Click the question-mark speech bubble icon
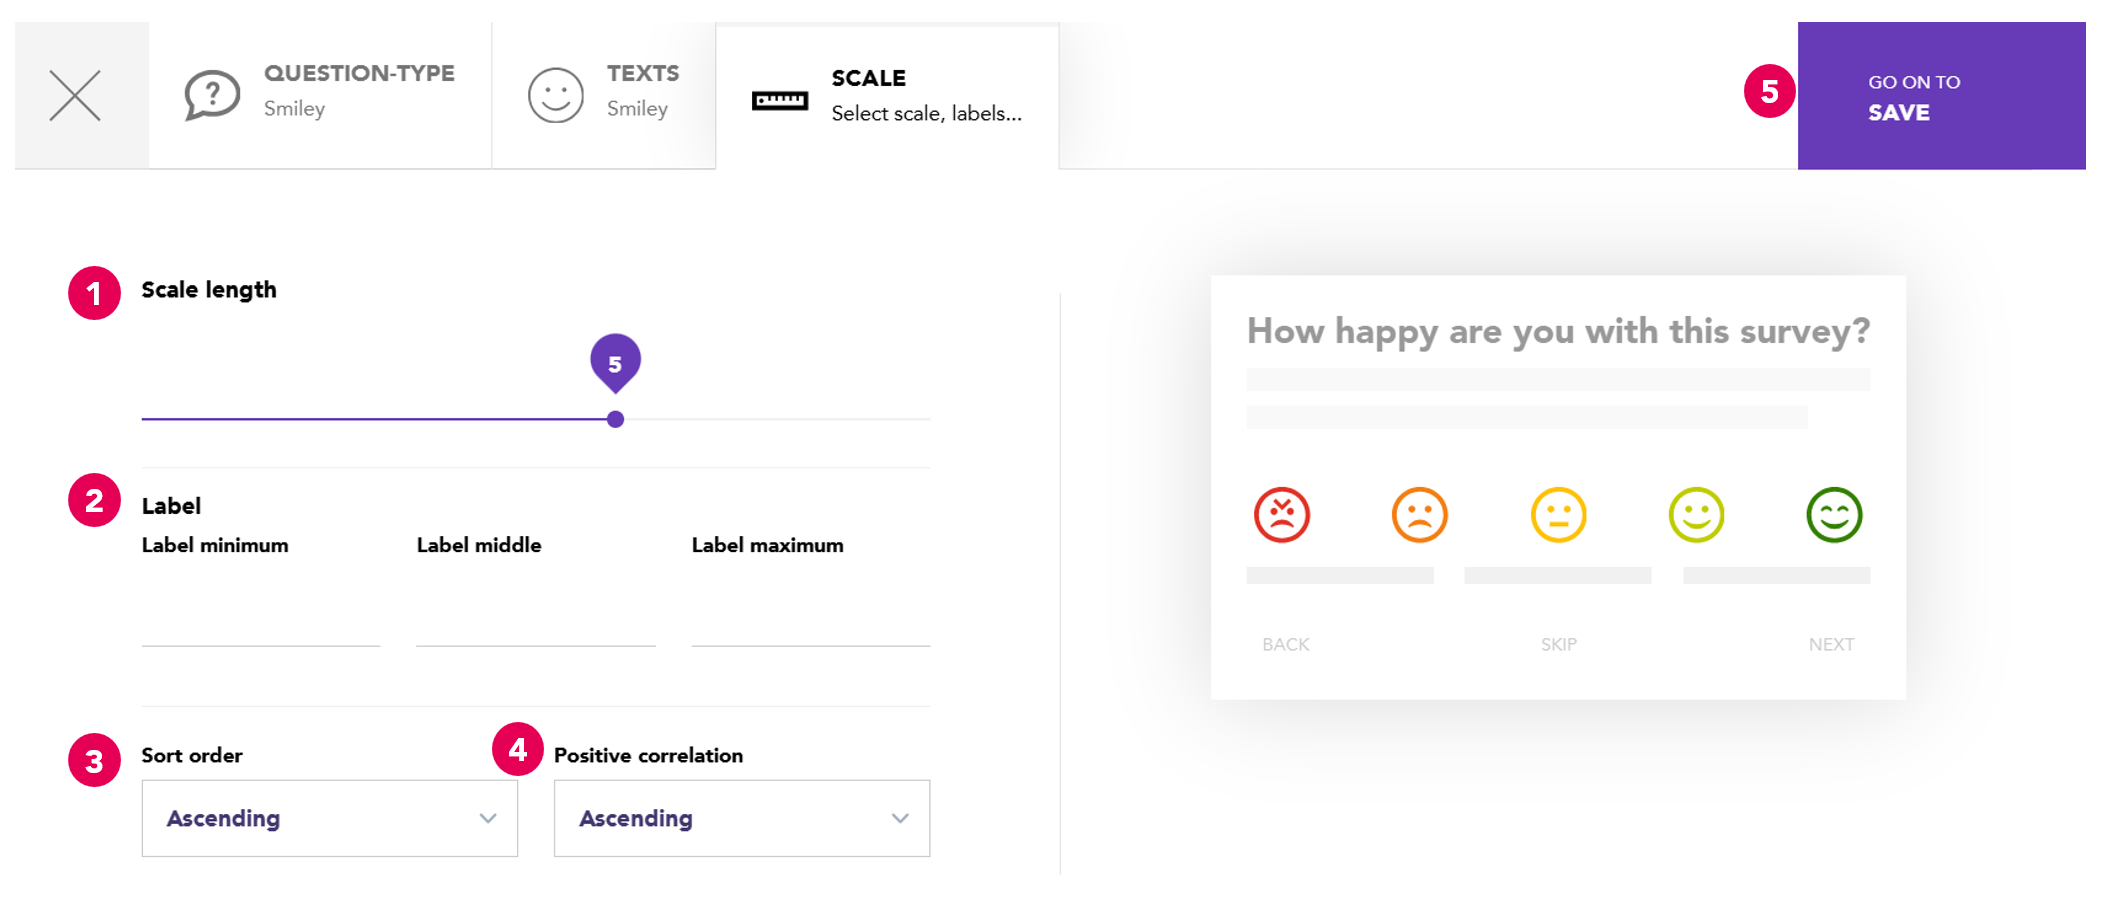2101x903 pixels. pos(212,96)
